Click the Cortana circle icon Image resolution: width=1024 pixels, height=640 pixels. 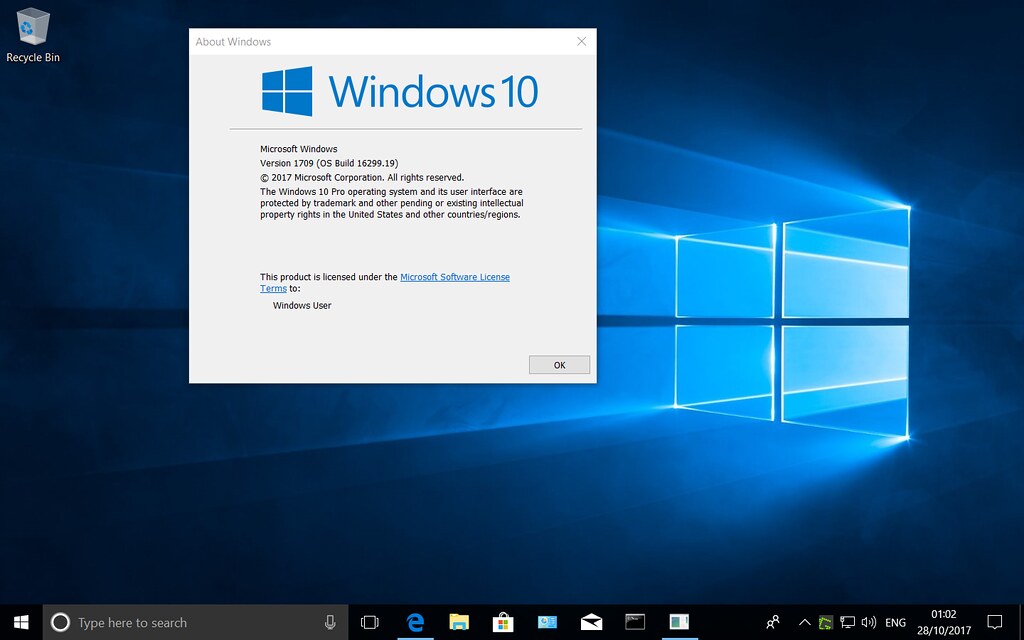click(60, 622)
